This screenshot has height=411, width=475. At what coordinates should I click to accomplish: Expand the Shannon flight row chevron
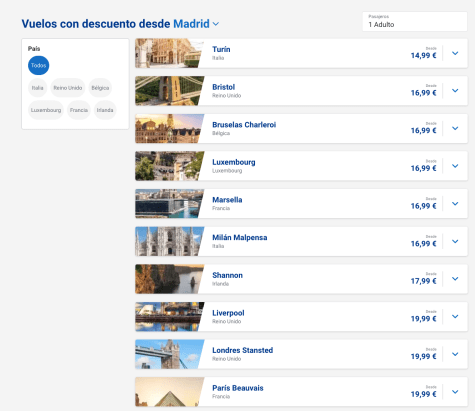click(x=455, y=279)
